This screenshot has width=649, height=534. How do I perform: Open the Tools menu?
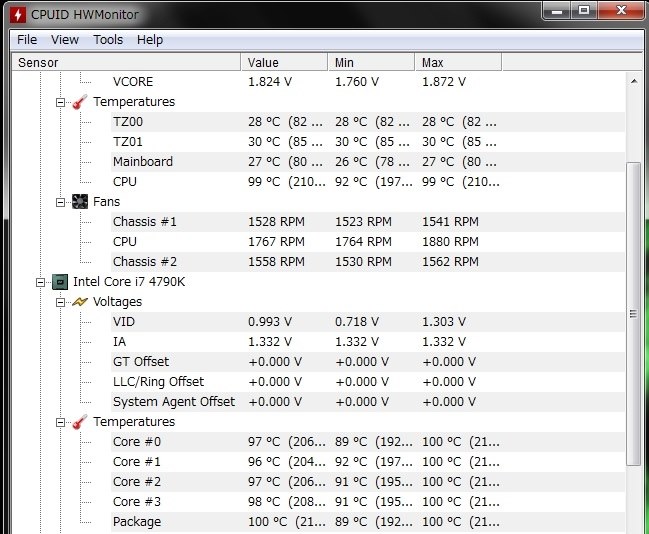[108, 40]
